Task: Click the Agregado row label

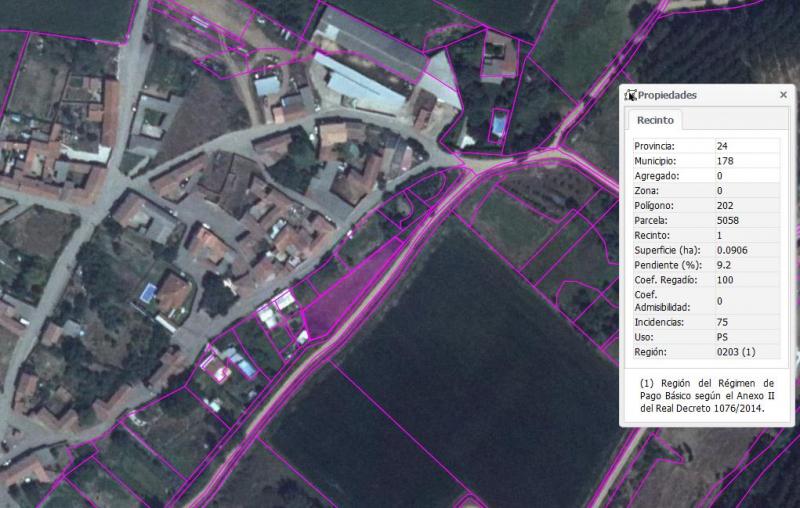Action: coord(657,176)
